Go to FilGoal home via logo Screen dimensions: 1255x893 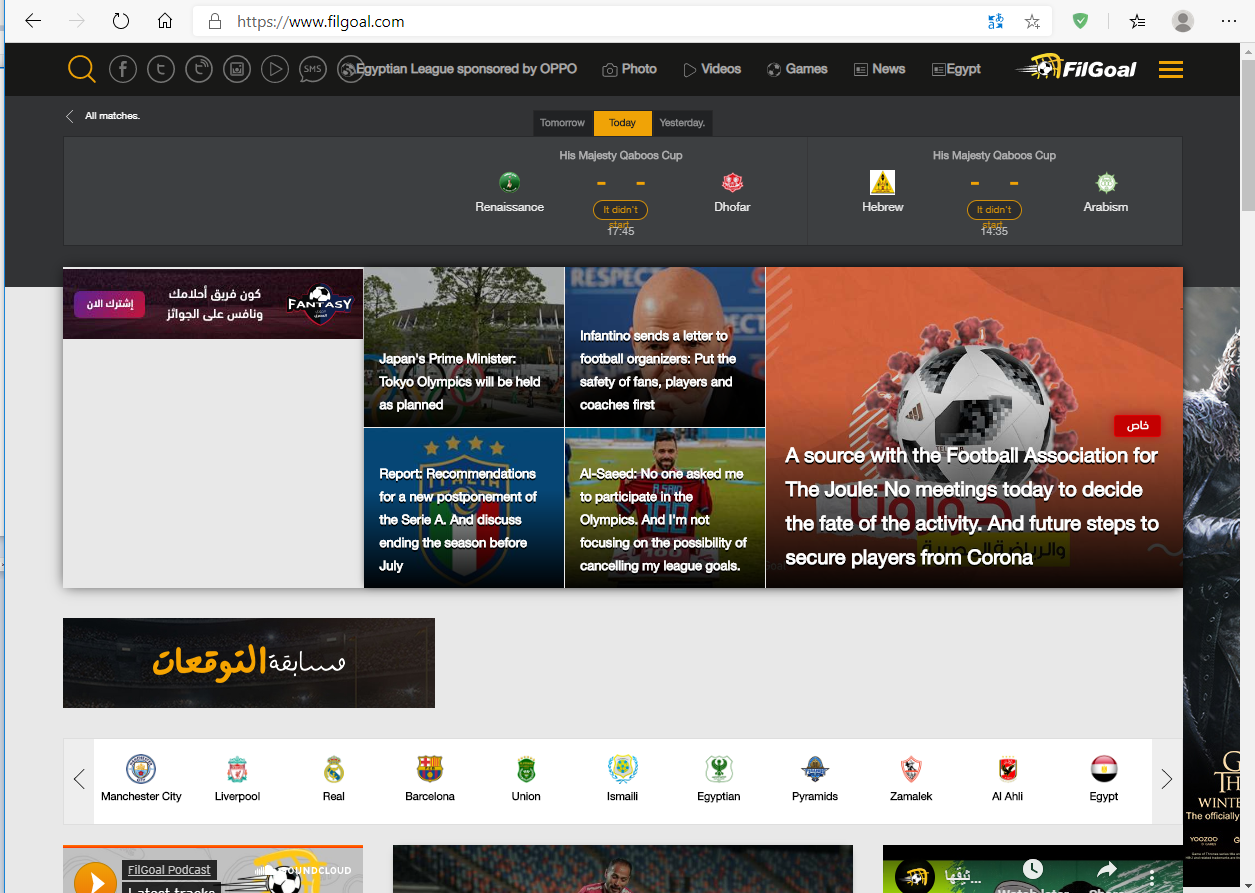click(1076, 68)
